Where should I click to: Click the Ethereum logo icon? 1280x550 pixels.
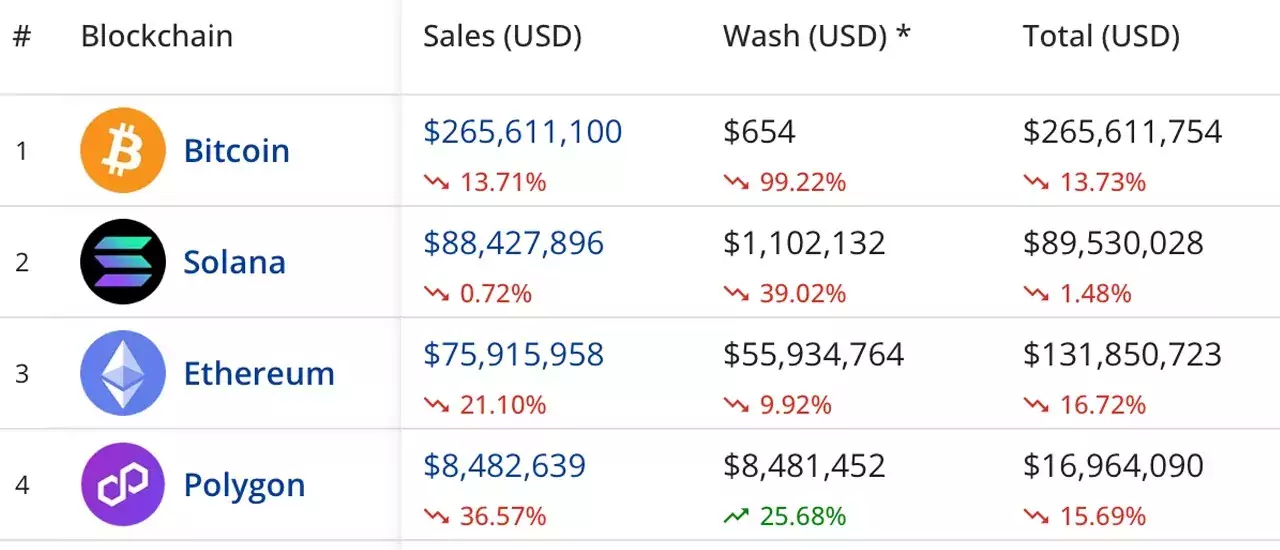pos(122,373)
